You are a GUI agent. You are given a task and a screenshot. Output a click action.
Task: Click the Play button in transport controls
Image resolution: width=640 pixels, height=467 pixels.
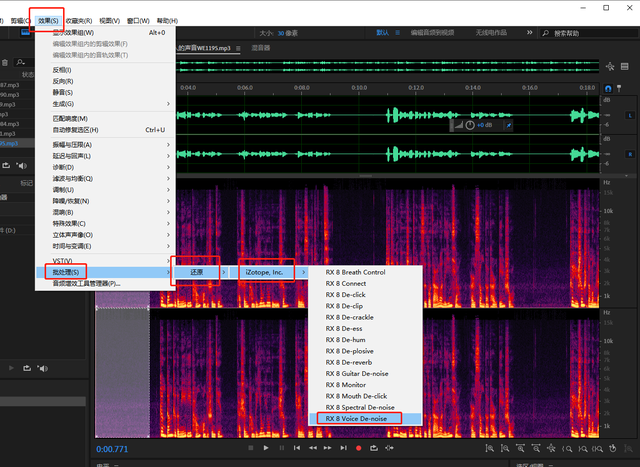(266, 448)
